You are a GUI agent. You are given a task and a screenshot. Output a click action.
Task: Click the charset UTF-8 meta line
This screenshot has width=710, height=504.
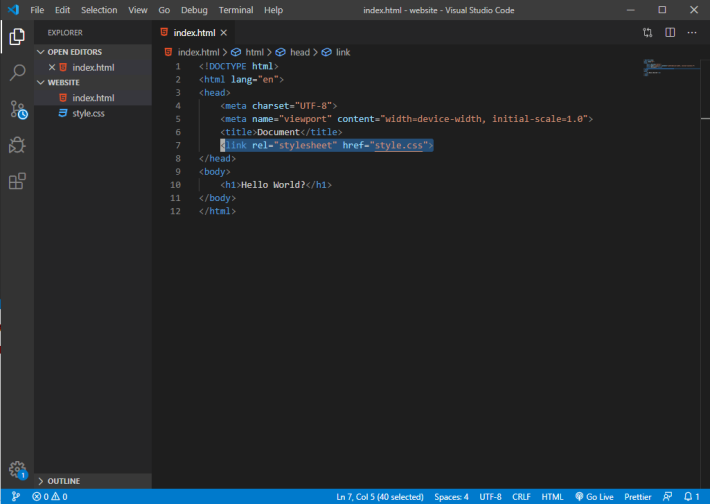tap(278, 106)
